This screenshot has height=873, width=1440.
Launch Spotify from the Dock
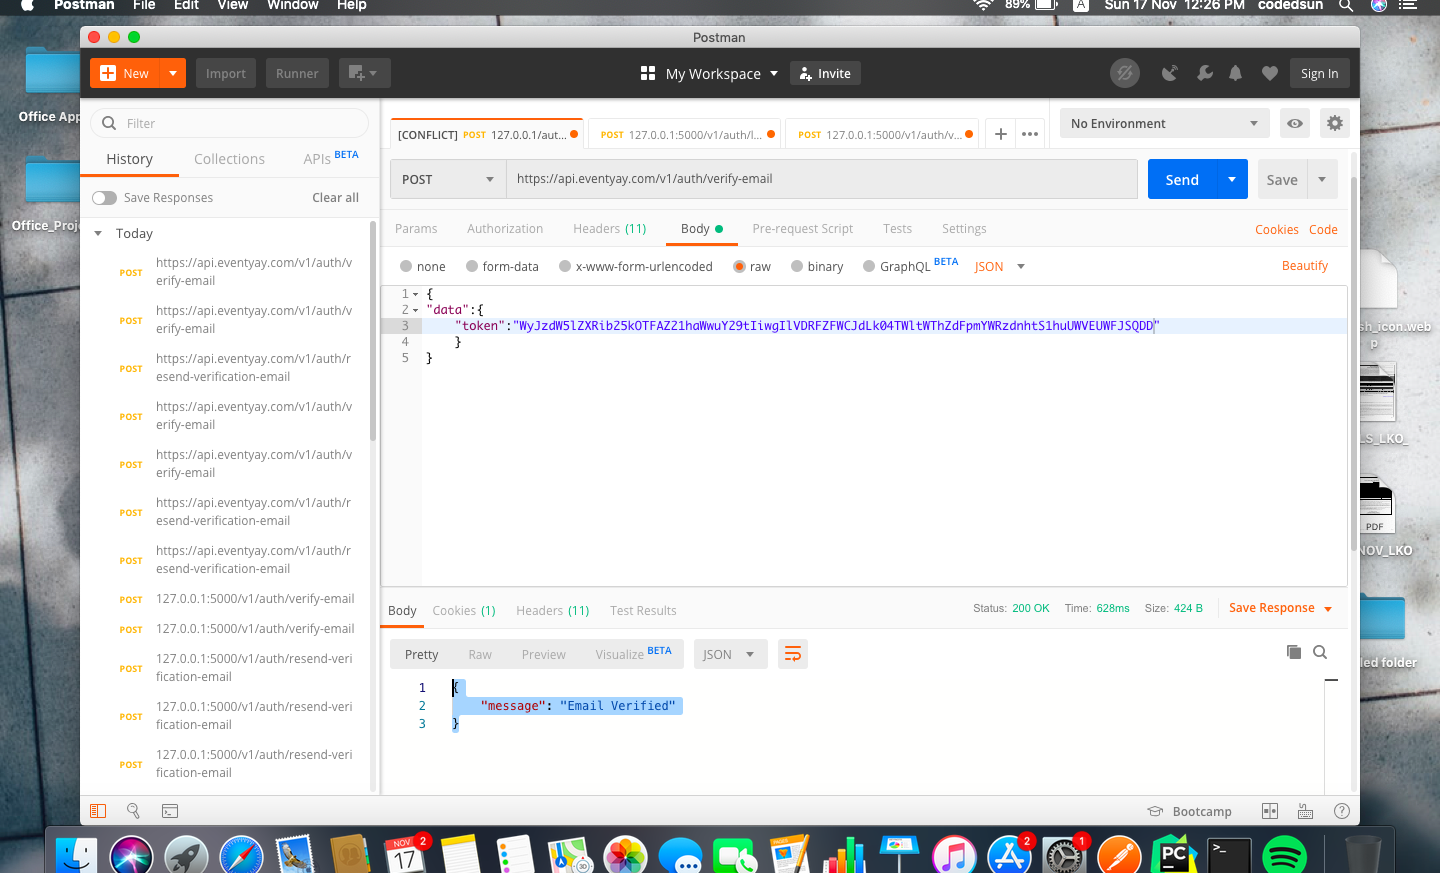click(1285, 856)
